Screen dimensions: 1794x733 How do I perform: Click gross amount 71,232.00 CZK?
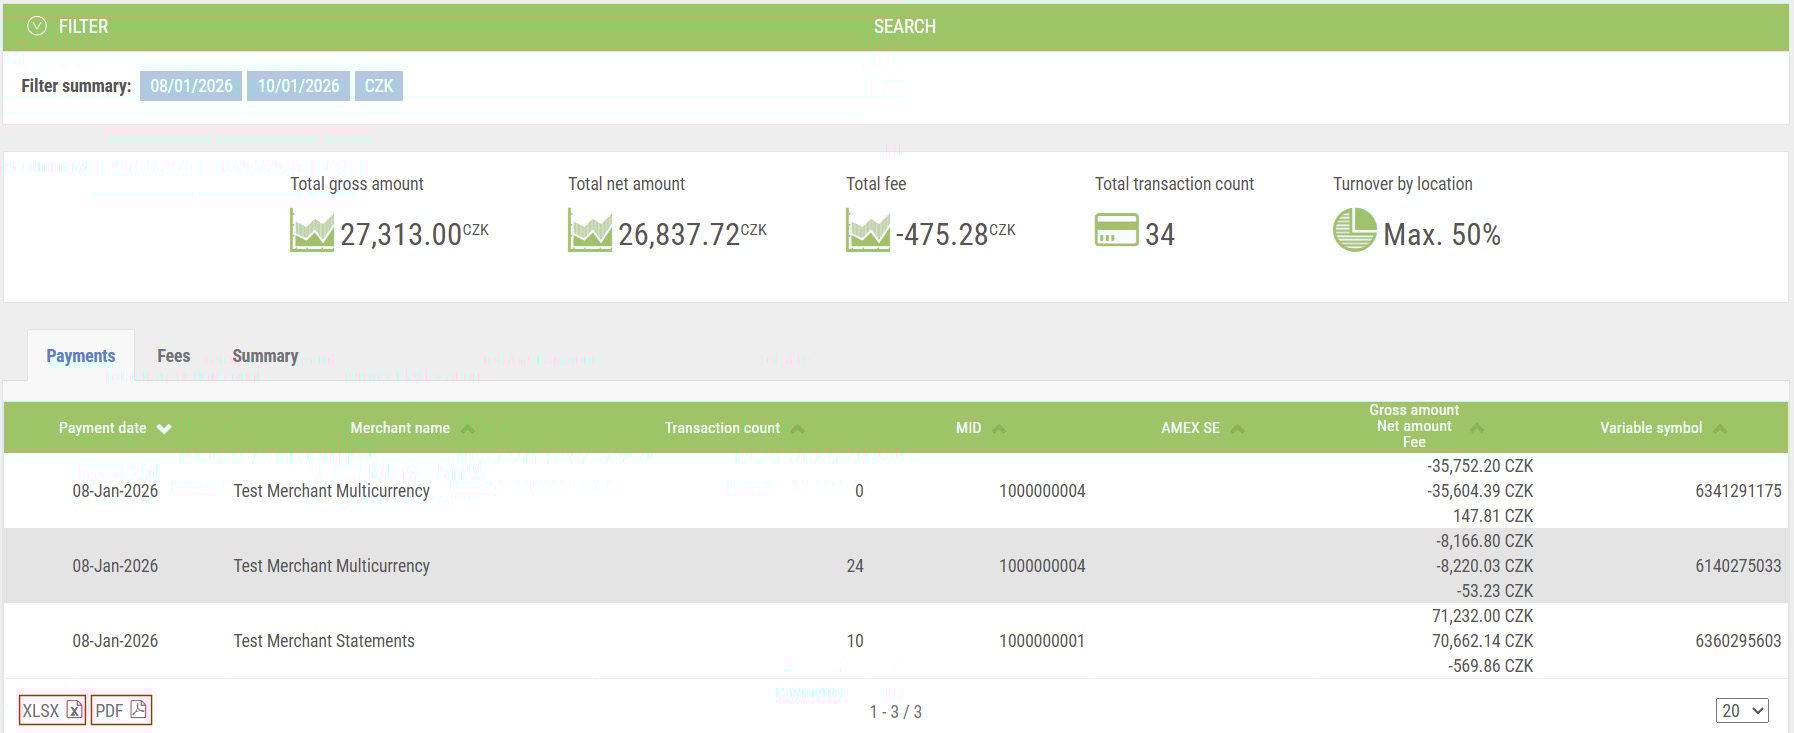(1482, 616)
